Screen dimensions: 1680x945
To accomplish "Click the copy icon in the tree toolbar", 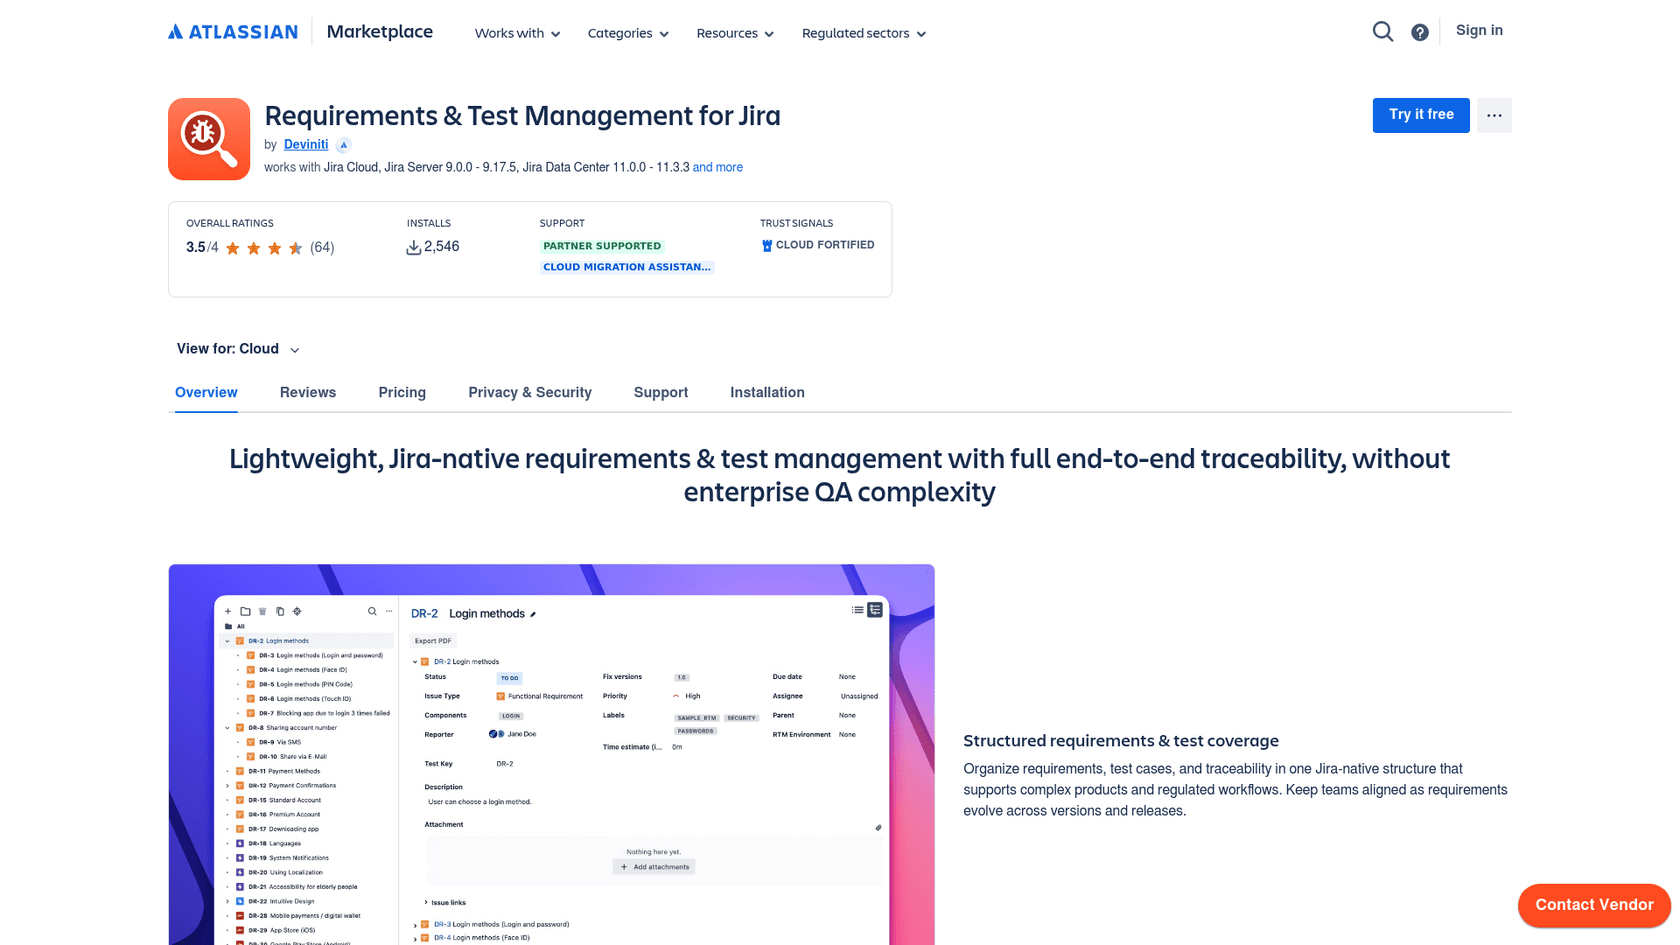I will (x=280, y=611).
